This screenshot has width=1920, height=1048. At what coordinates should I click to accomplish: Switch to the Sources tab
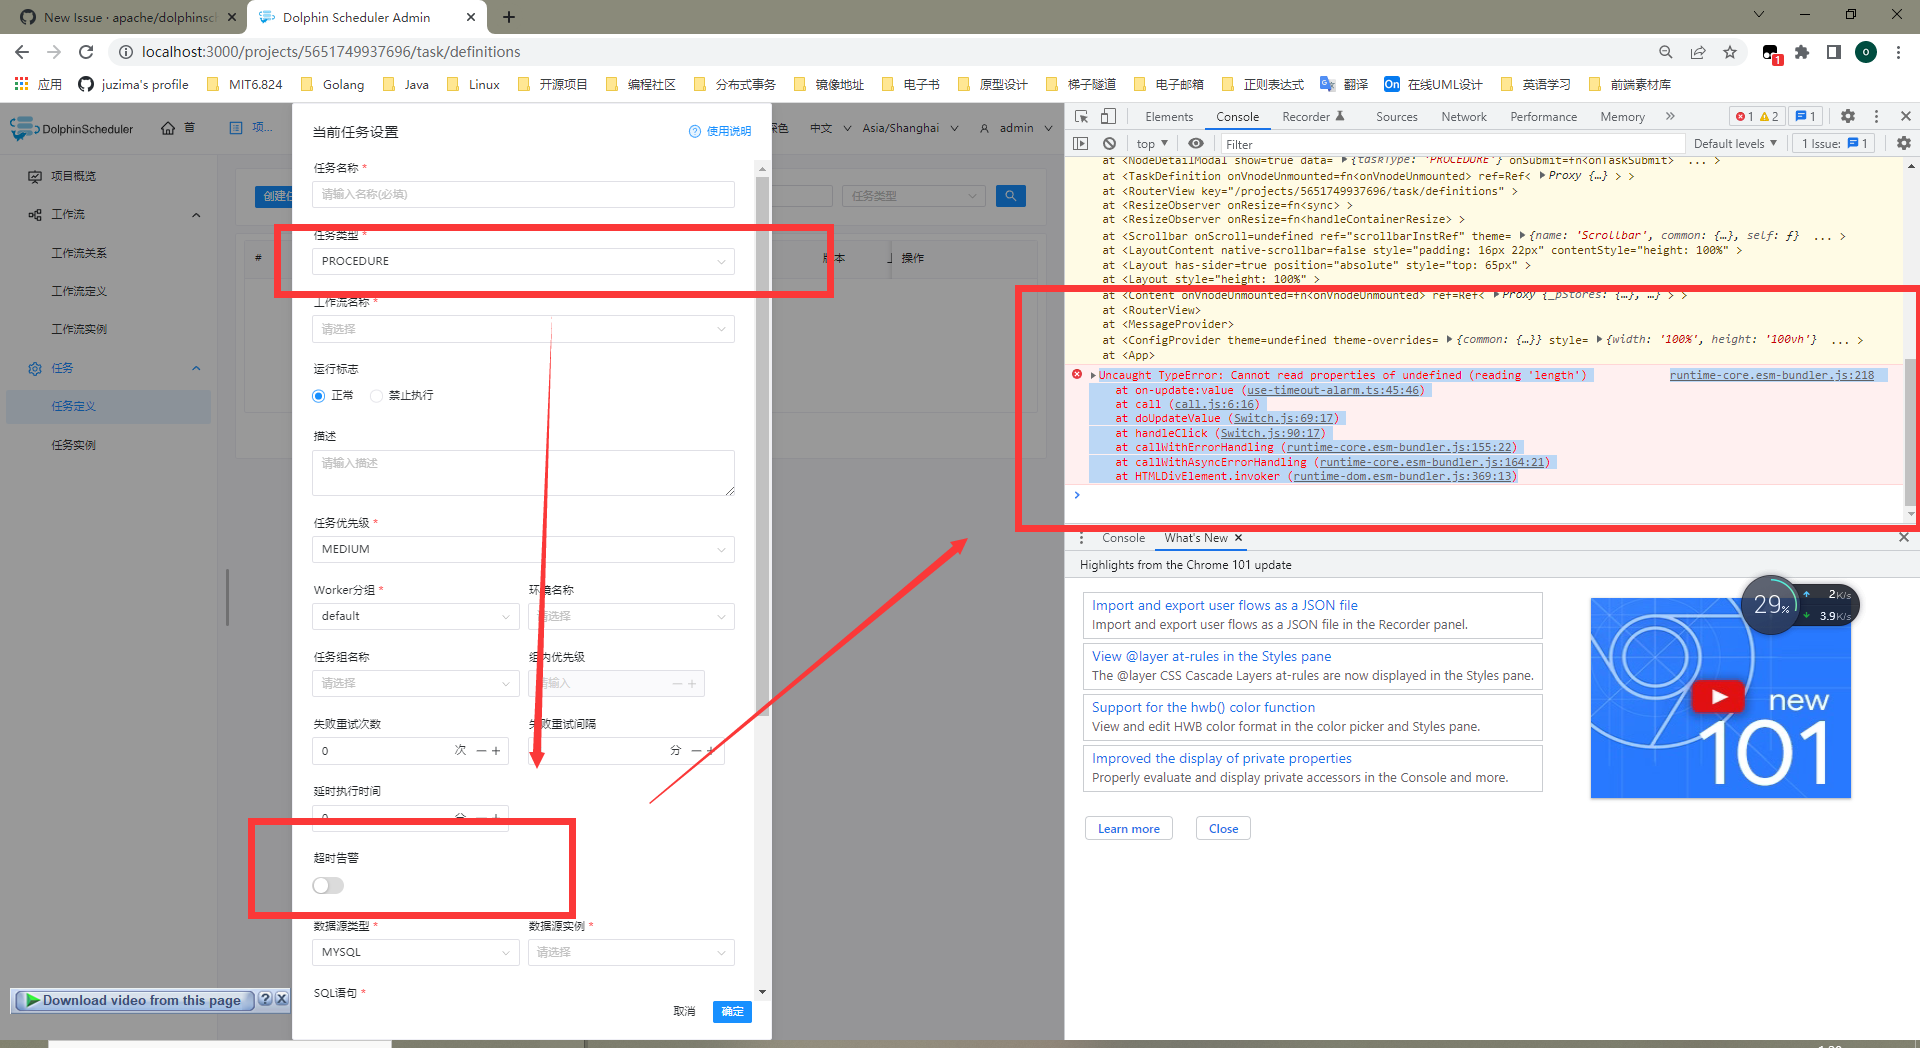[1396, 117]
